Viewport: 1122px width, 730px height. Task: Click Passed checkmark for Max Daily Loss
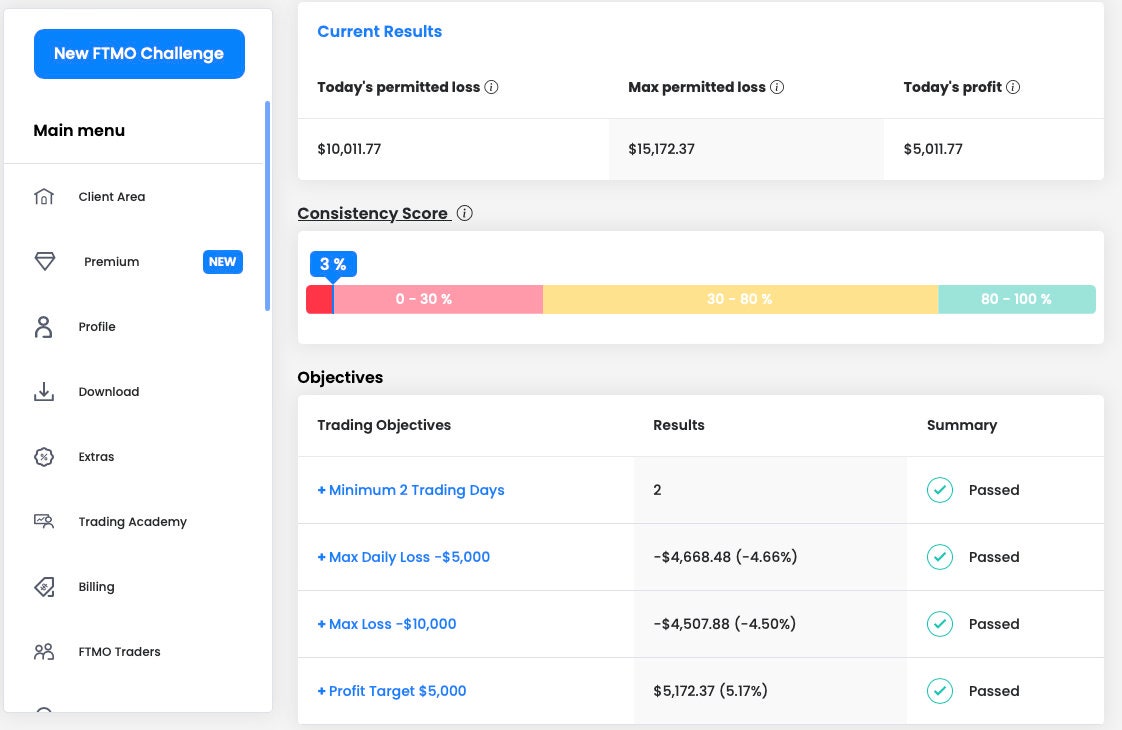pyautogui.click(x=940, y=557)
